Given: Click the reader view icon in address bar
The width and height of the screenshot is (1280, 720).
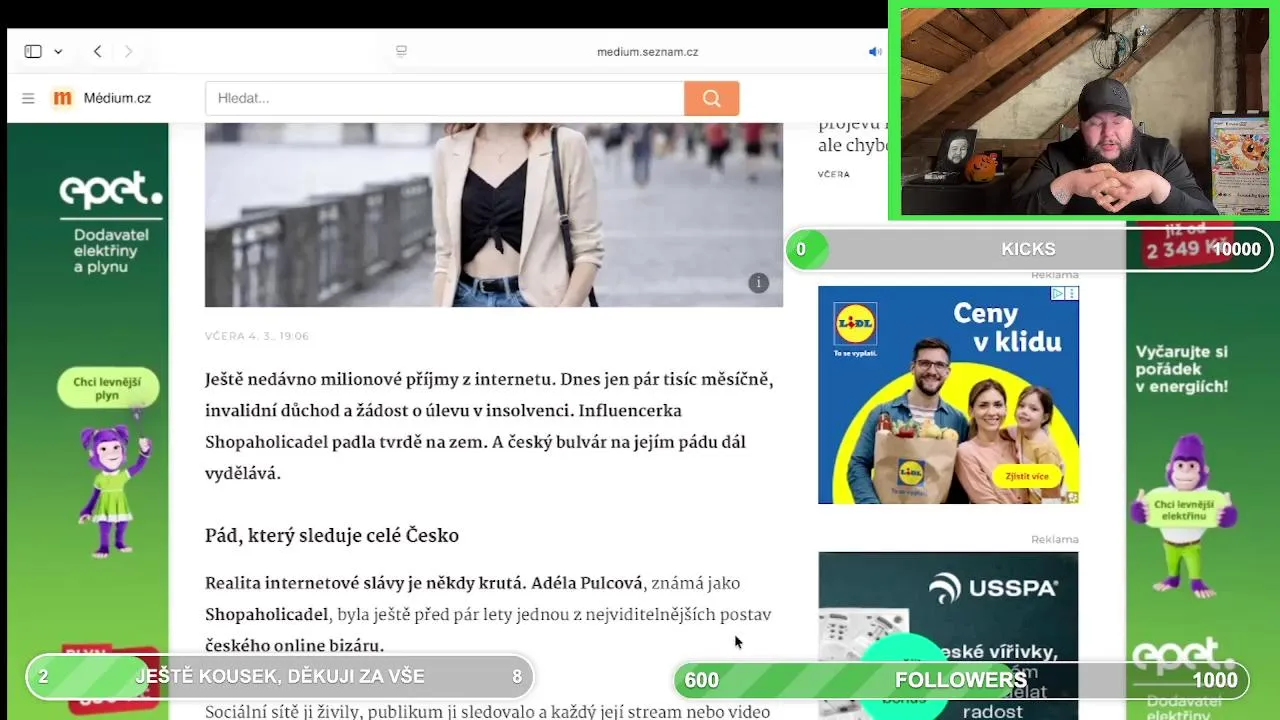Looking at the screenshot, I should (401, 52).
